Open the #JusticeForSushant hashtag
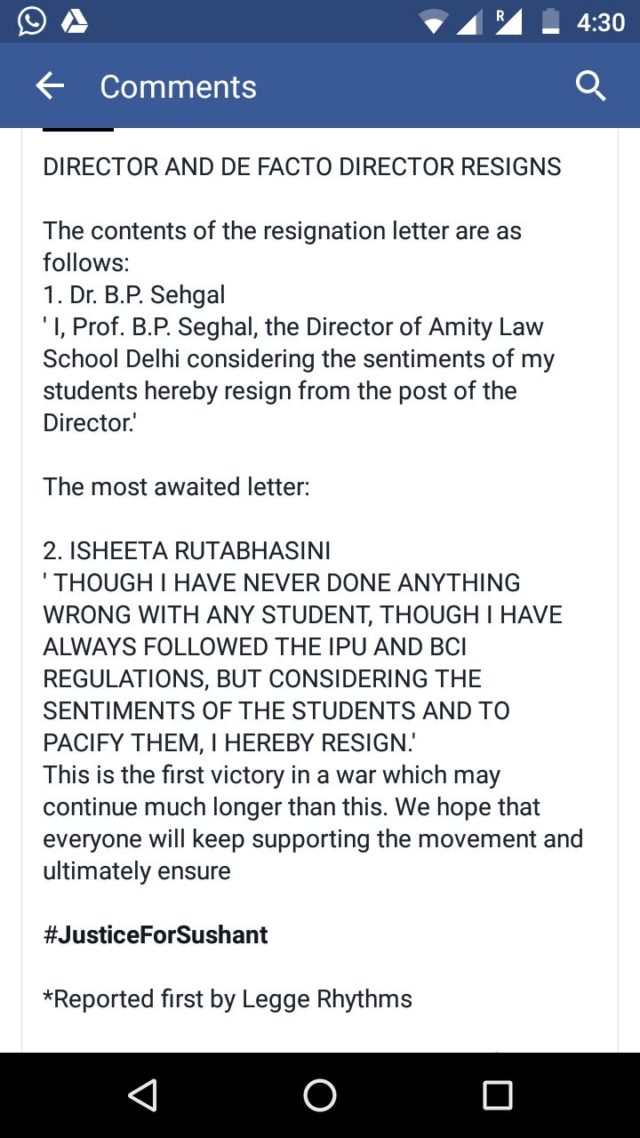 coord(155,935)
